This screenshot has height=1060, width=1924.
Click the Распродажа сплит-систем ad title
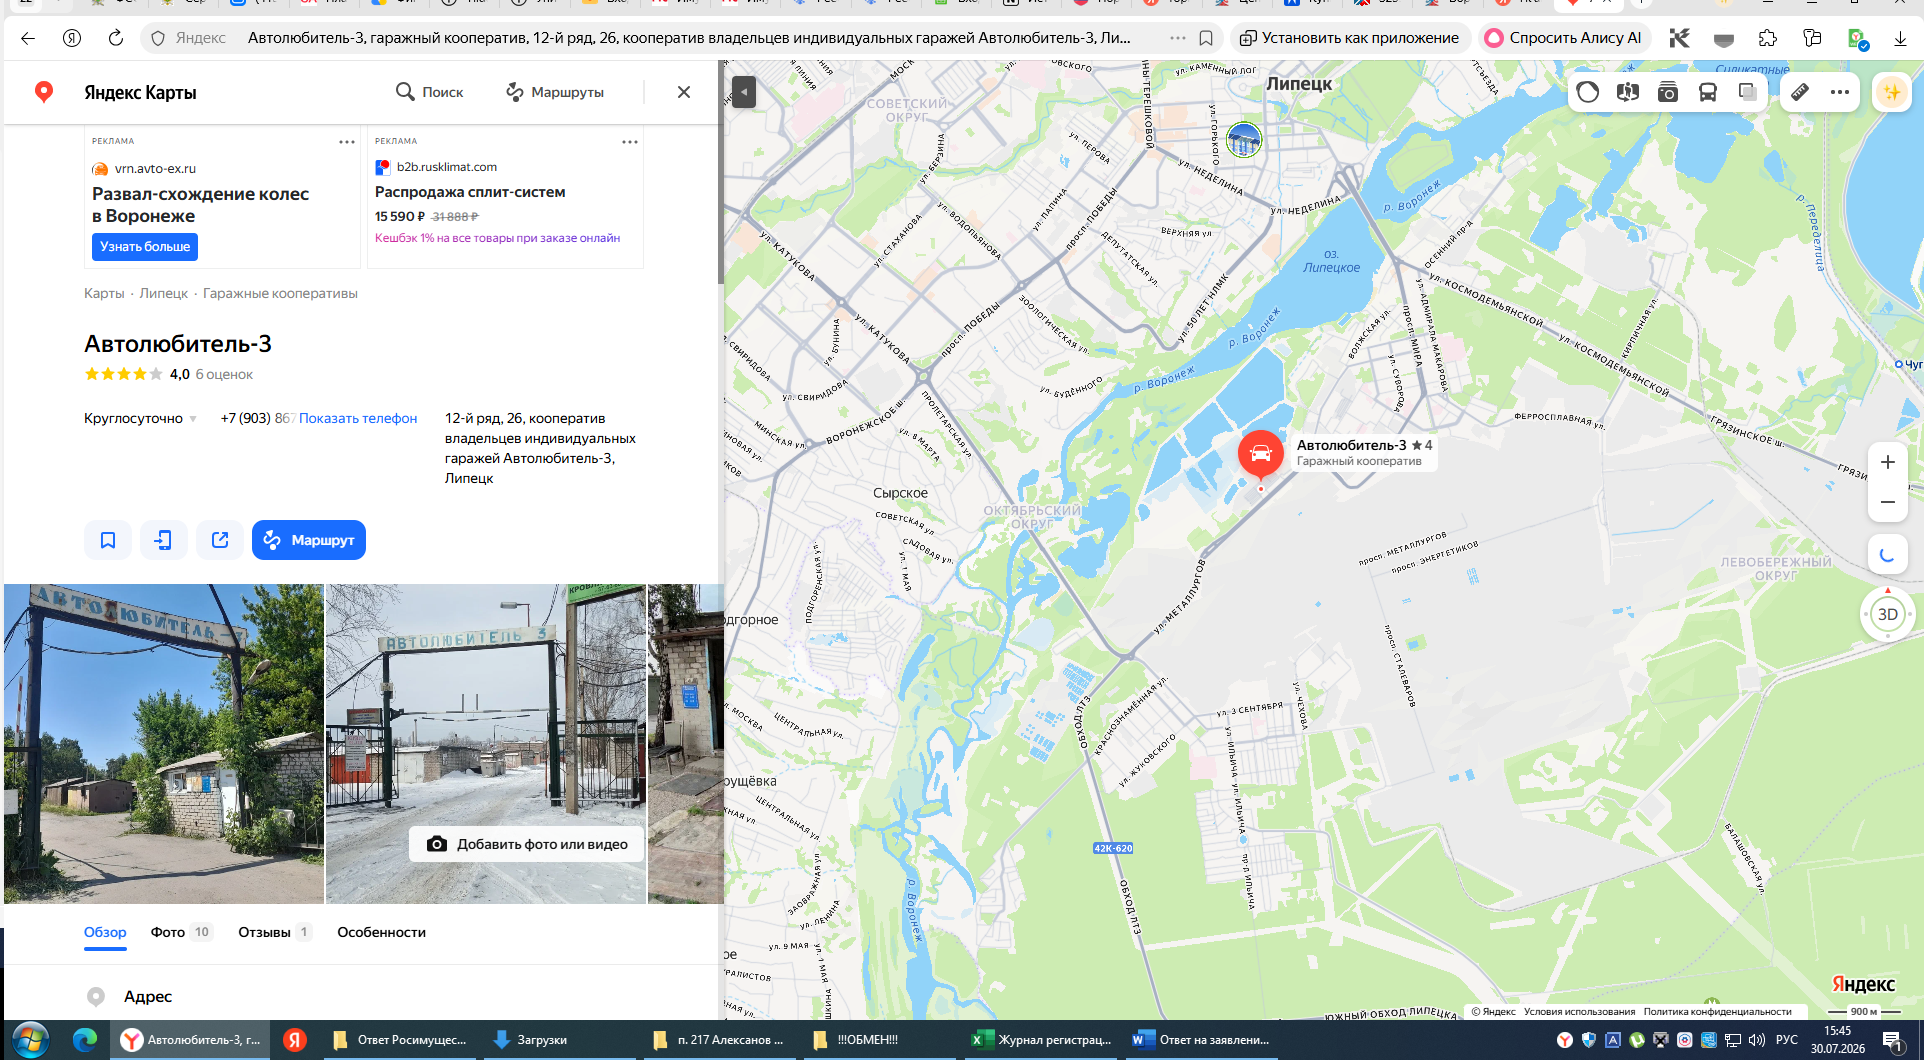(470, 192)
